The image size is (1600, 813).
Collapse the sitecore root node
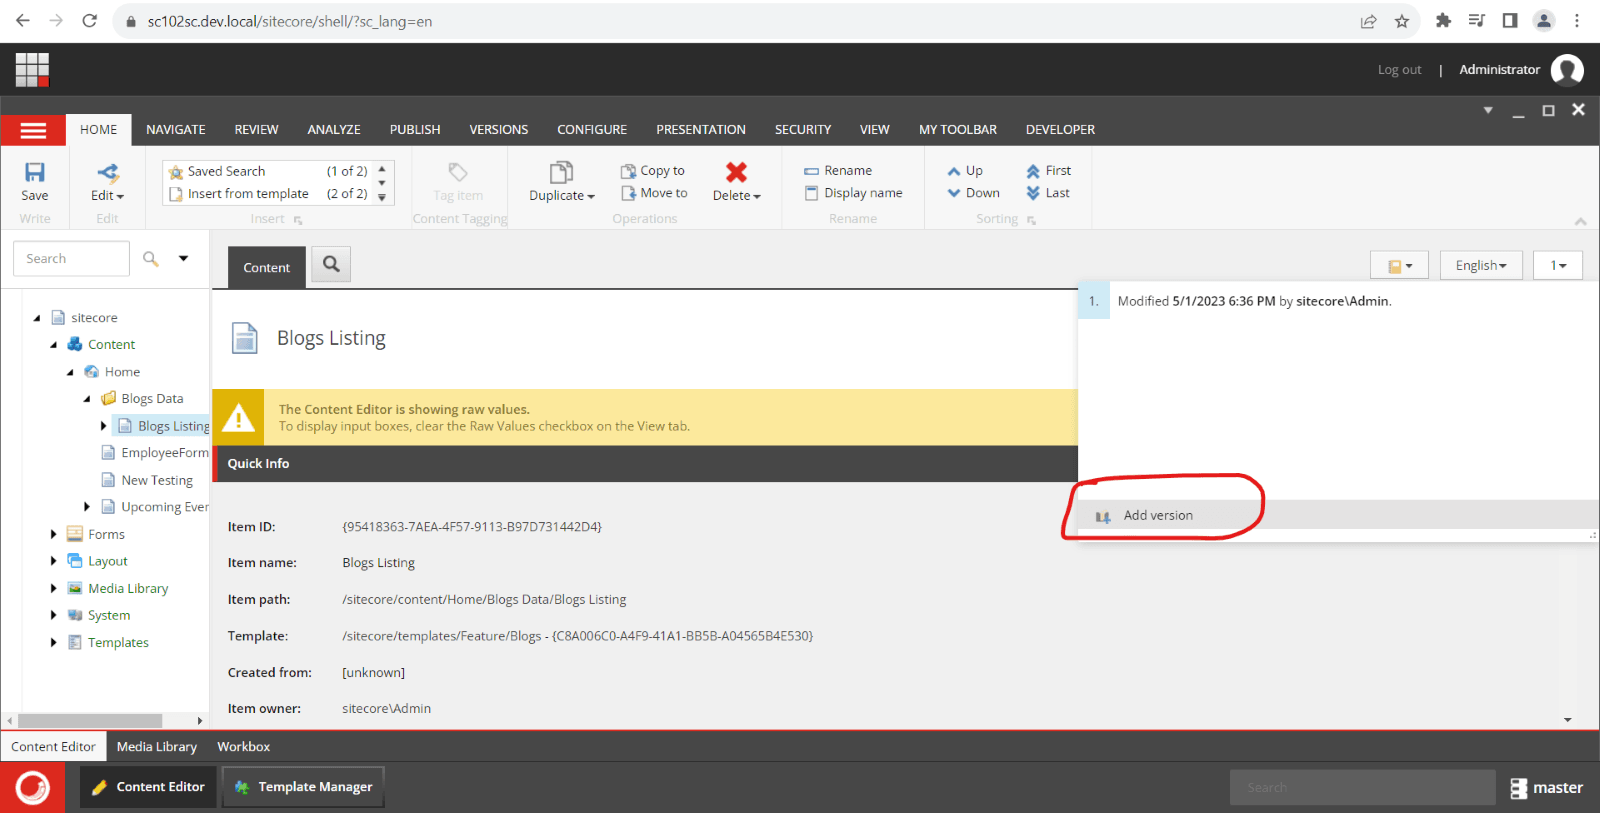37,318
